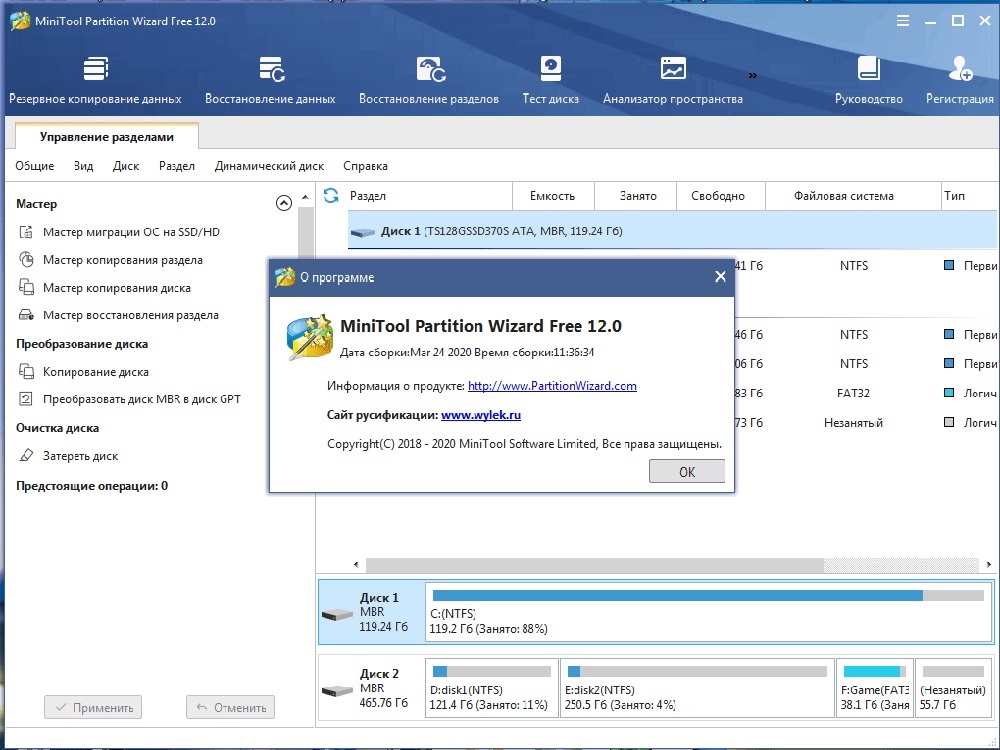Choose Копирование диска in sidebar
Viewport: 1000px width, 750px height.
[x=84, y=372]
